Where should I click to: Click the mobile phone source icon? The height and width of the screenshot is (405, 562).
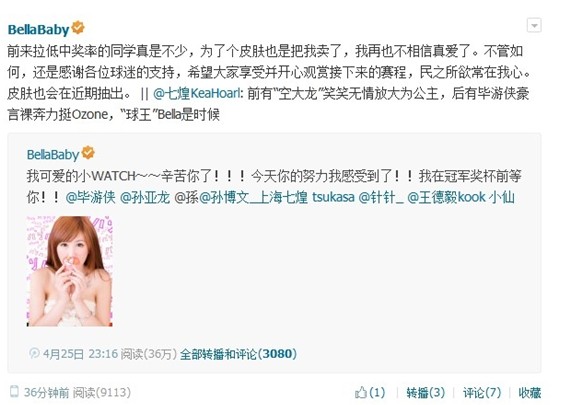coord(14,392)
